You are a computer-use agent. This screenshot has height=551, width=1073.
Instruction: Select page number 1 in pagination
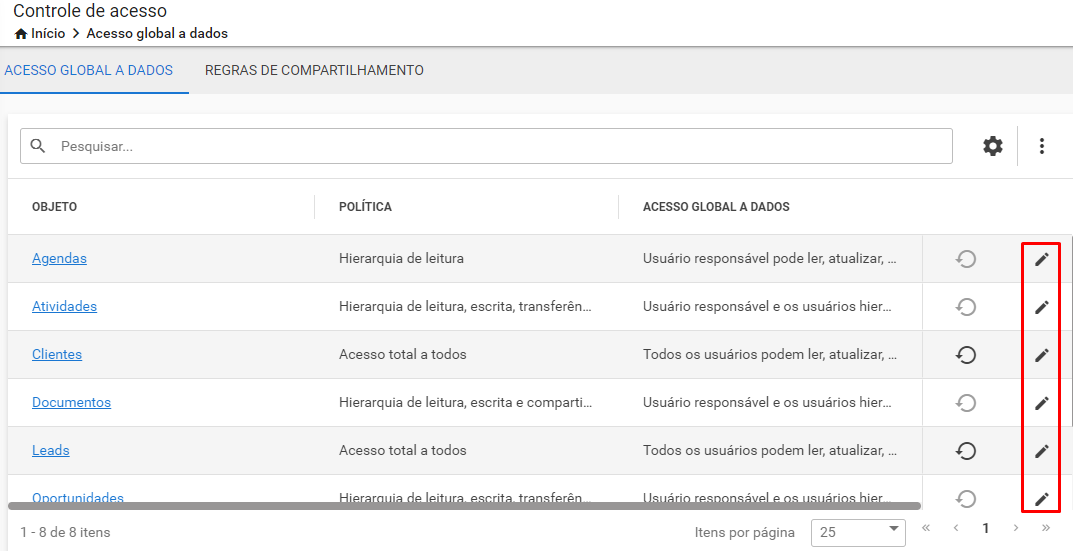985,528
